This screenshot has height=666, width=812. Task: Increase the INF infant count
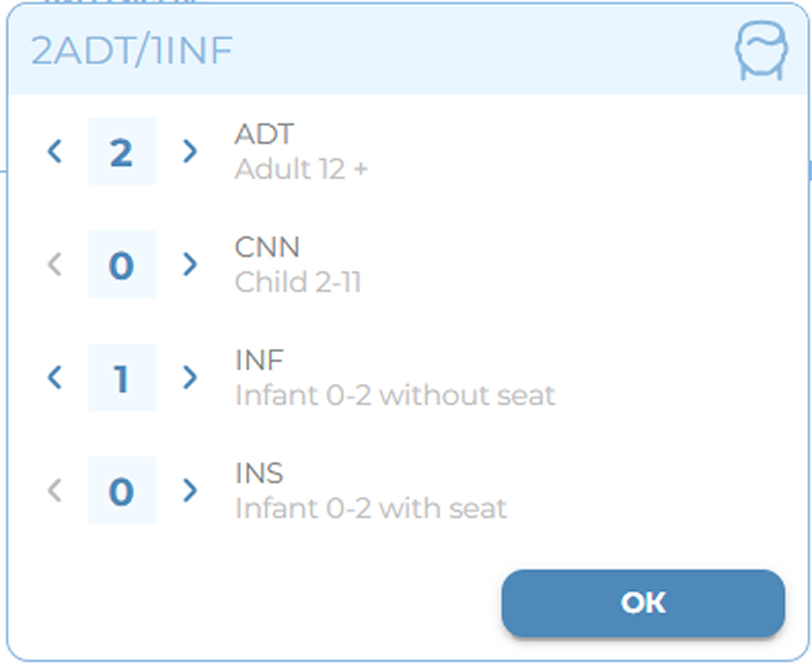(190, 378)
